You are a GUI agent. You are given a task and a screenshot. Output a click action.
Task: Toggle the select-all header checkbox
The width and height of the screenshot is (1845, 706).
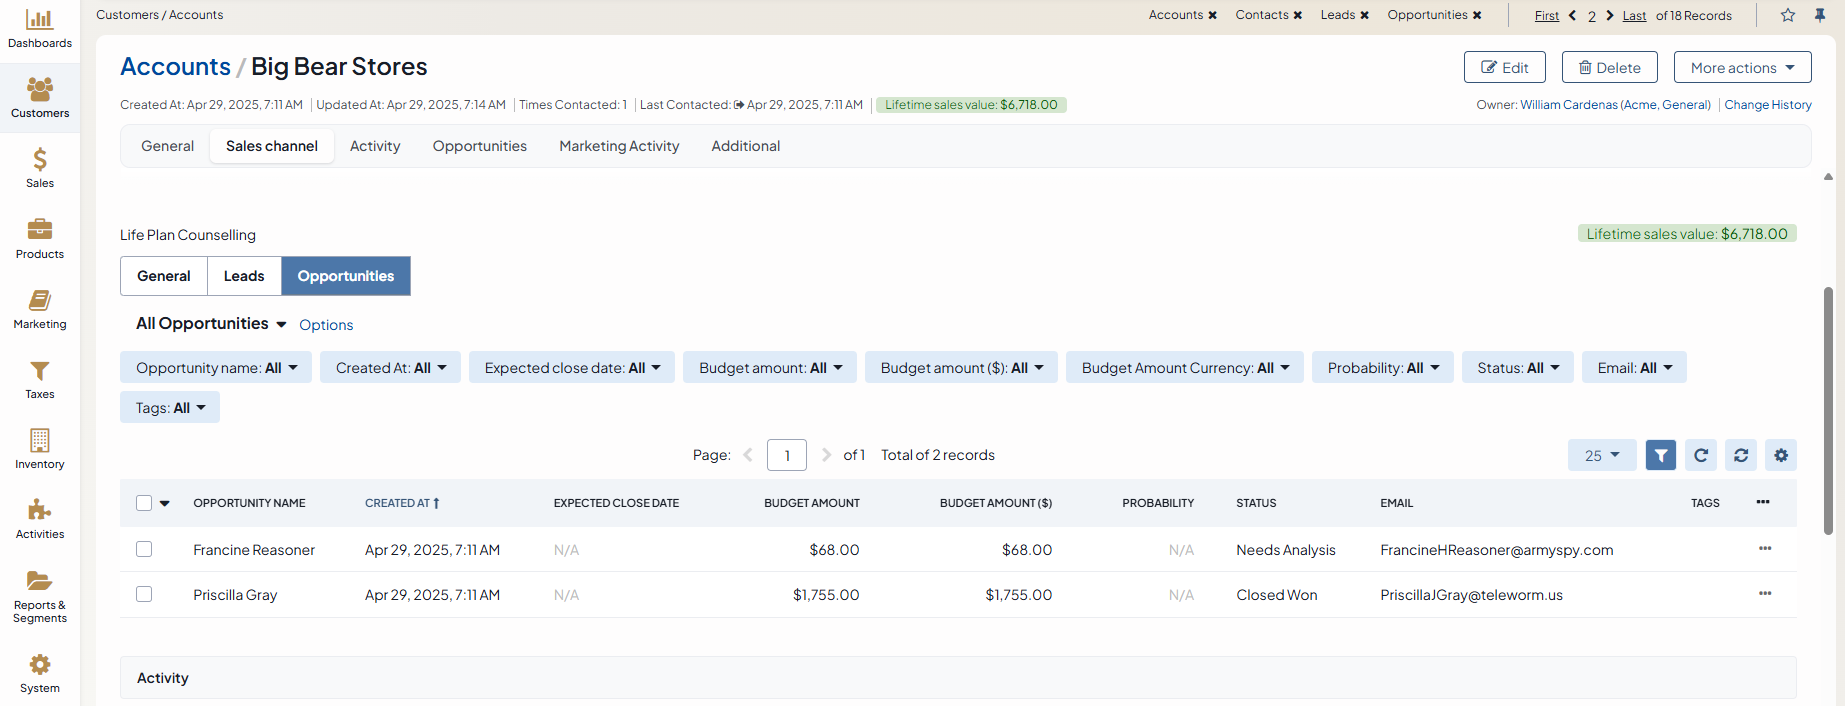[x=144, y=503]
